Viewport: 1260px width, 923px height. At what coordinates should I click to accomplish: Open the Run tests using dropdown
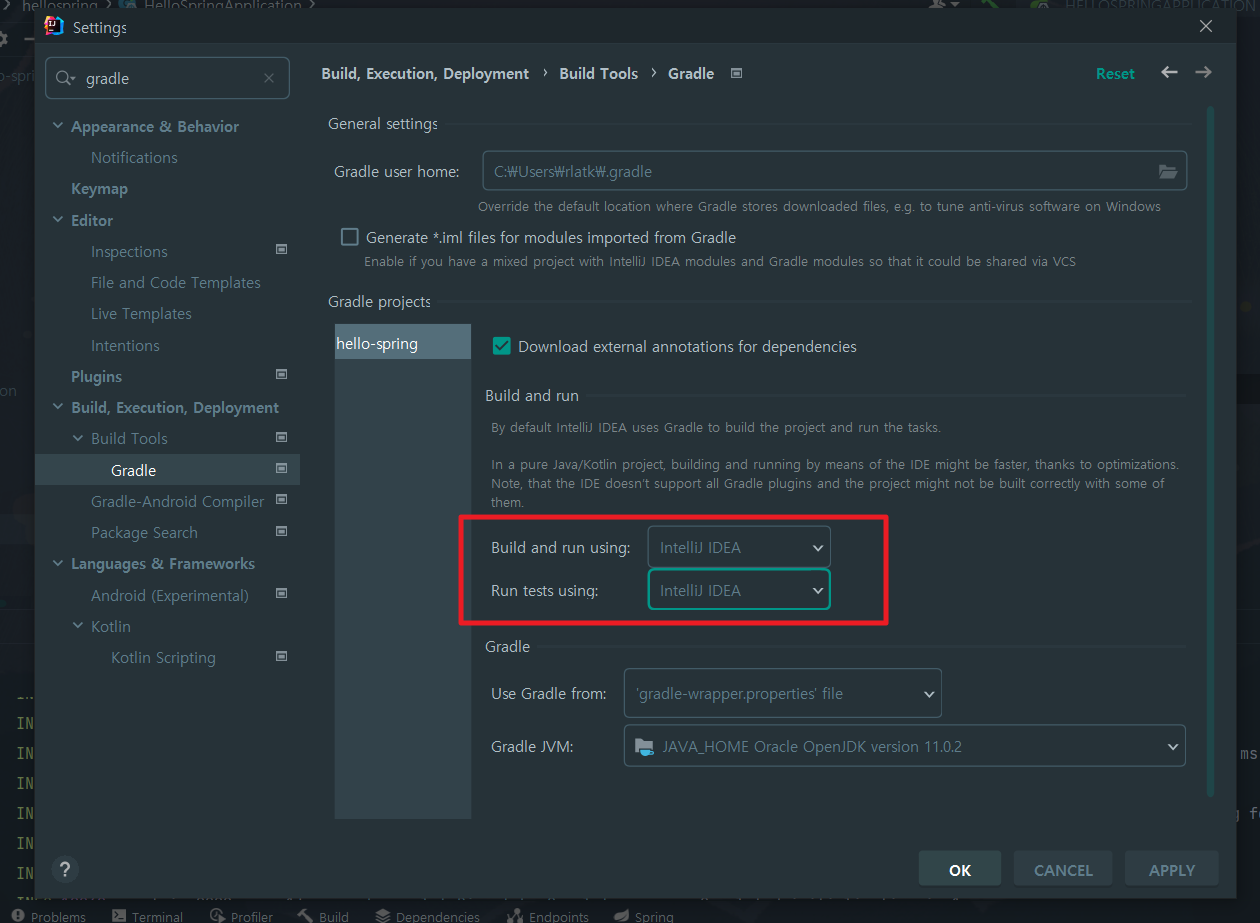click(739, 590)
